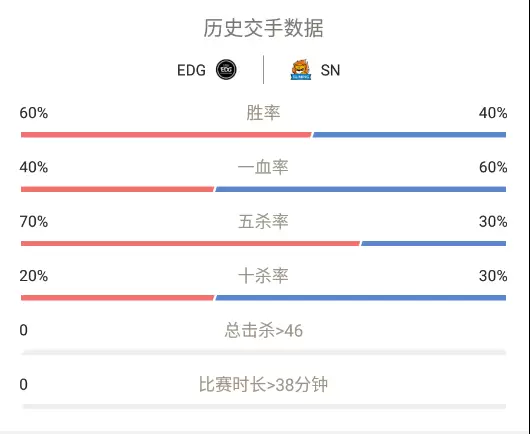530x434 pixels.
Task: Click the 五杀率 stat label
Action: (263, 222)
